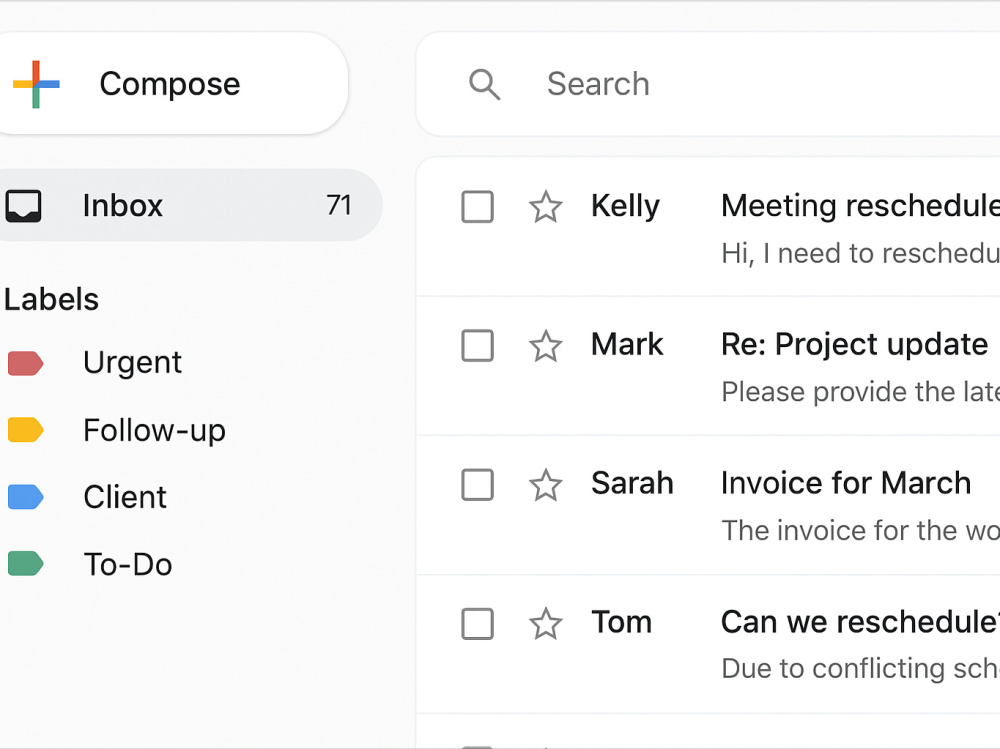Click the red Urgent label tag
This screenshot has width=1000, height=749.
(x=26, y=363)
